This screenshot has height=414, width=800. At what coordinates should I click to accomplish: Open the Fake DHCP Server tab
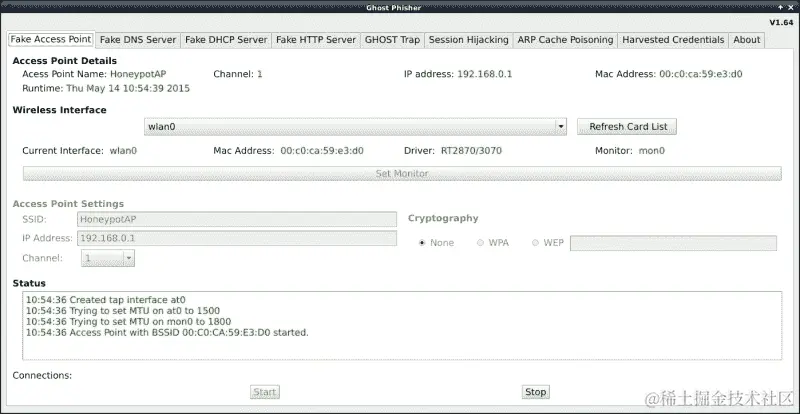(x=226, y=40)
